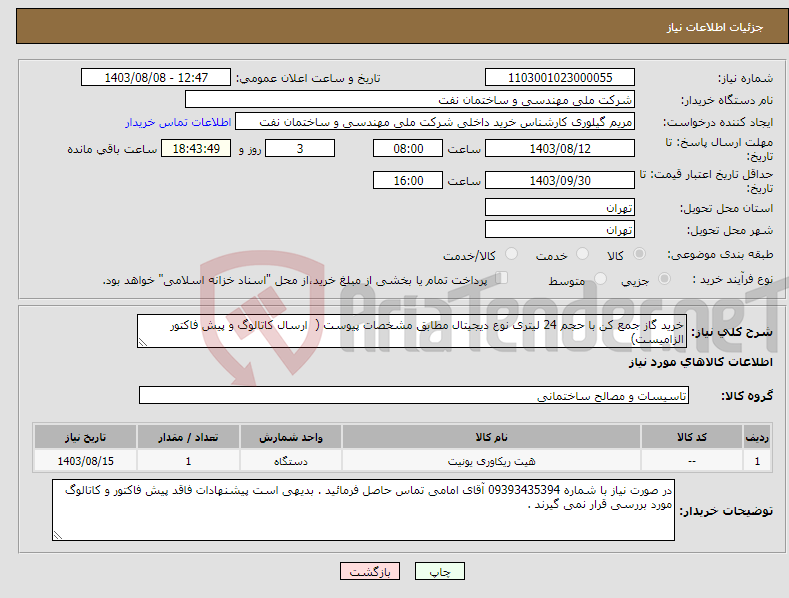Click the buyer organization name field
This screenshot has width=789, height=598.
point(410,99)
